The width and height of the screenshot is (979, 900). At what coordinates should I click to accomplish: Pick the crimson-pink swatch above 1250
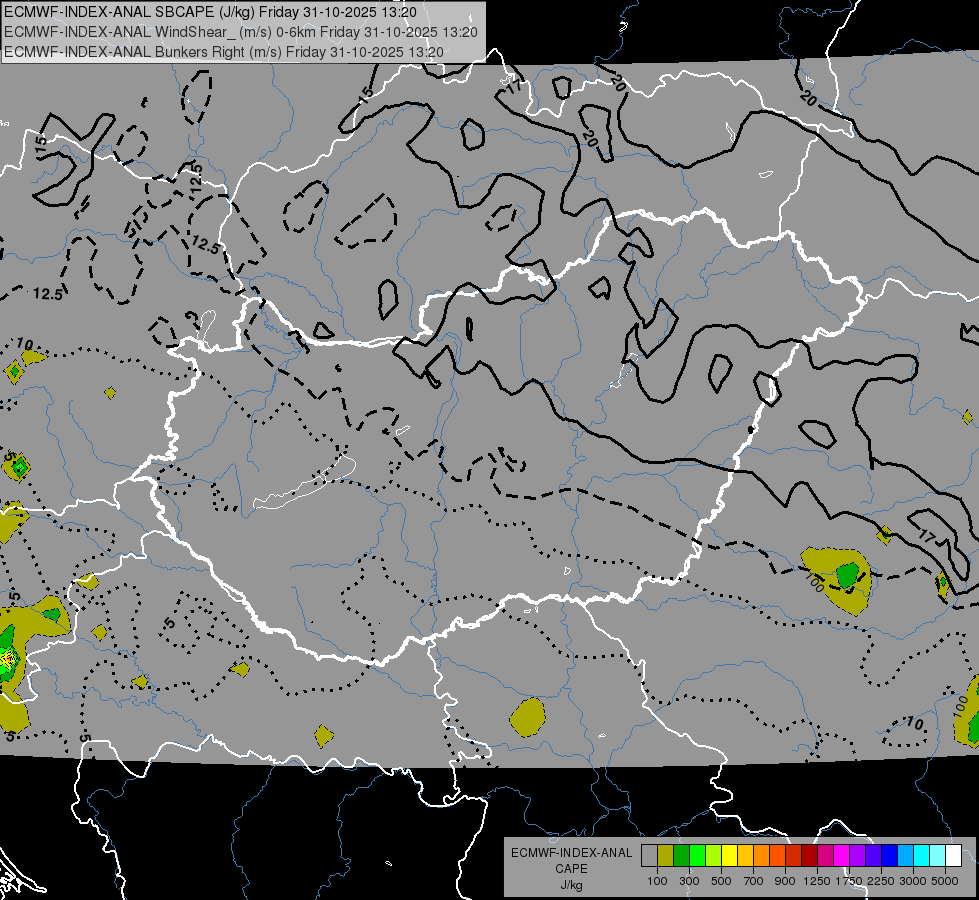tap(826, 856)
